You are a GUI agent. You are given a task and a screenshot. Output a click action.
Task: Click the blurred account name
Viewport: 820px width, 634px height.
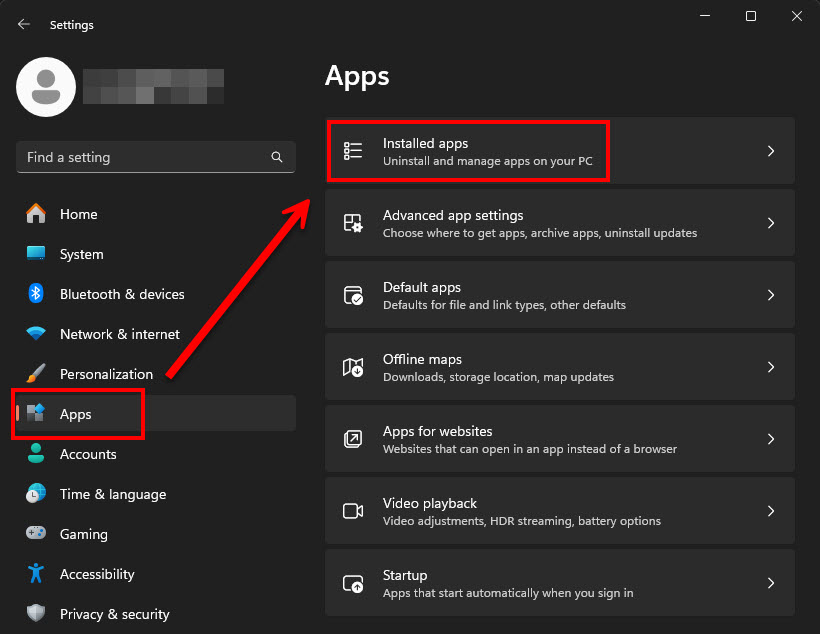pos(153,86)
